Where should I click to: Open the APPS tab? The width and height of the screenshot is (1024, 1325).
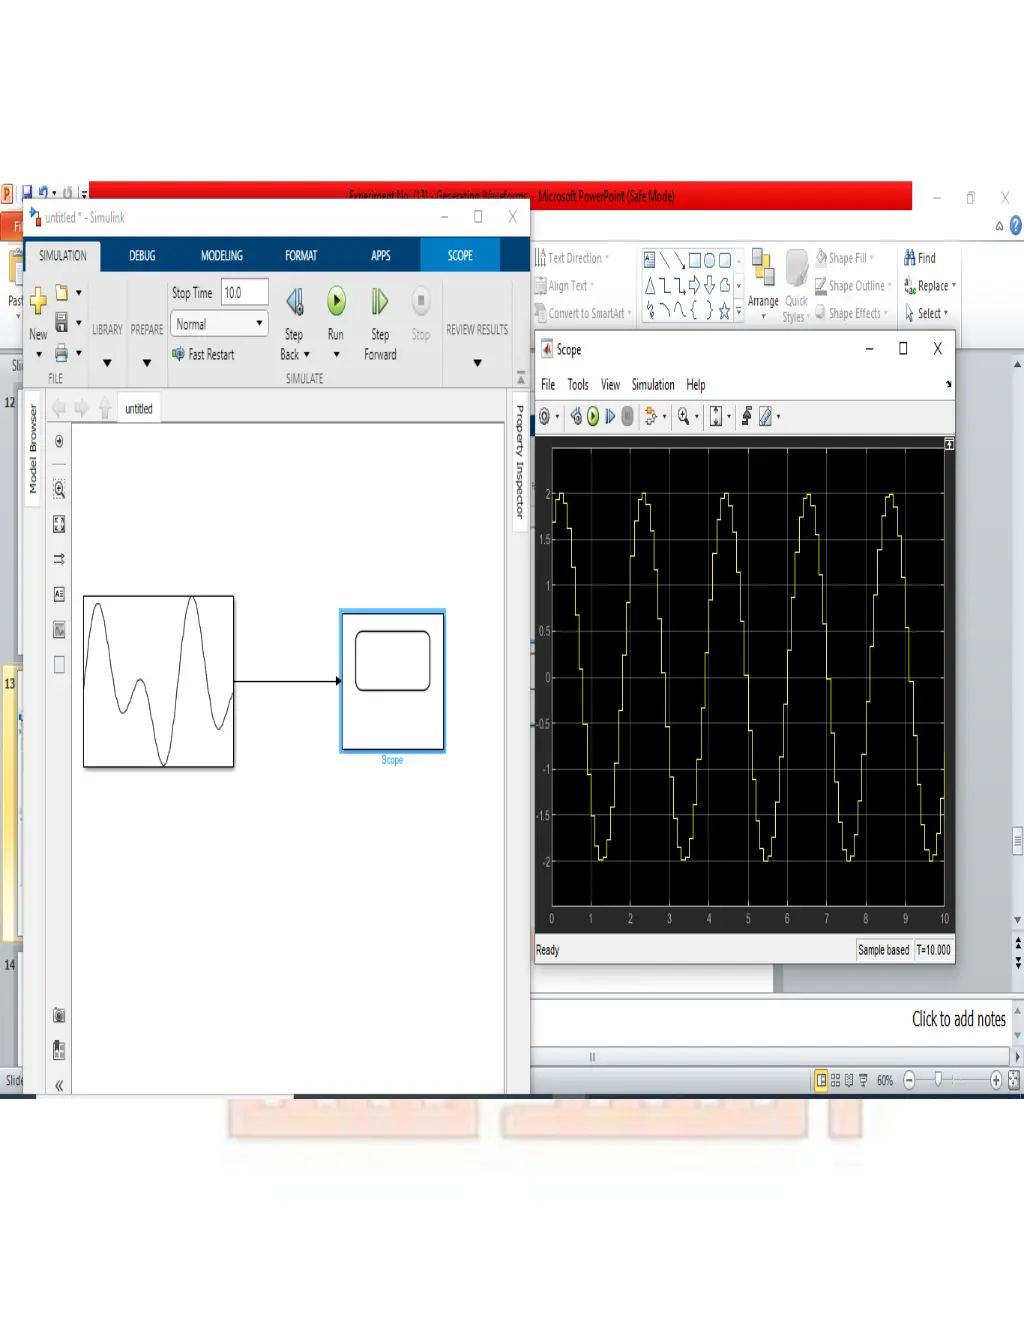click(x=381, y=256)
